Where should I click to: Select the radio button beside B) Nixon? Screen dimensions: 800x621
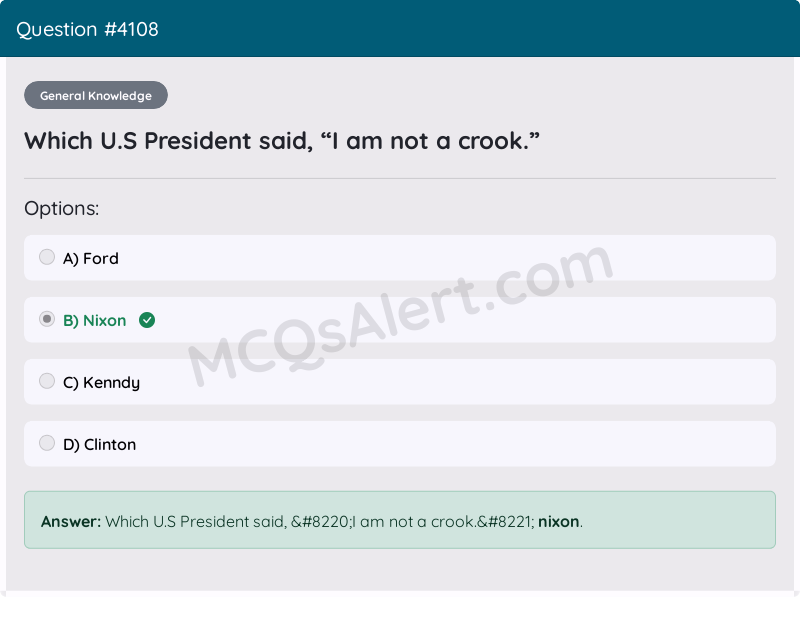[47, 319]
